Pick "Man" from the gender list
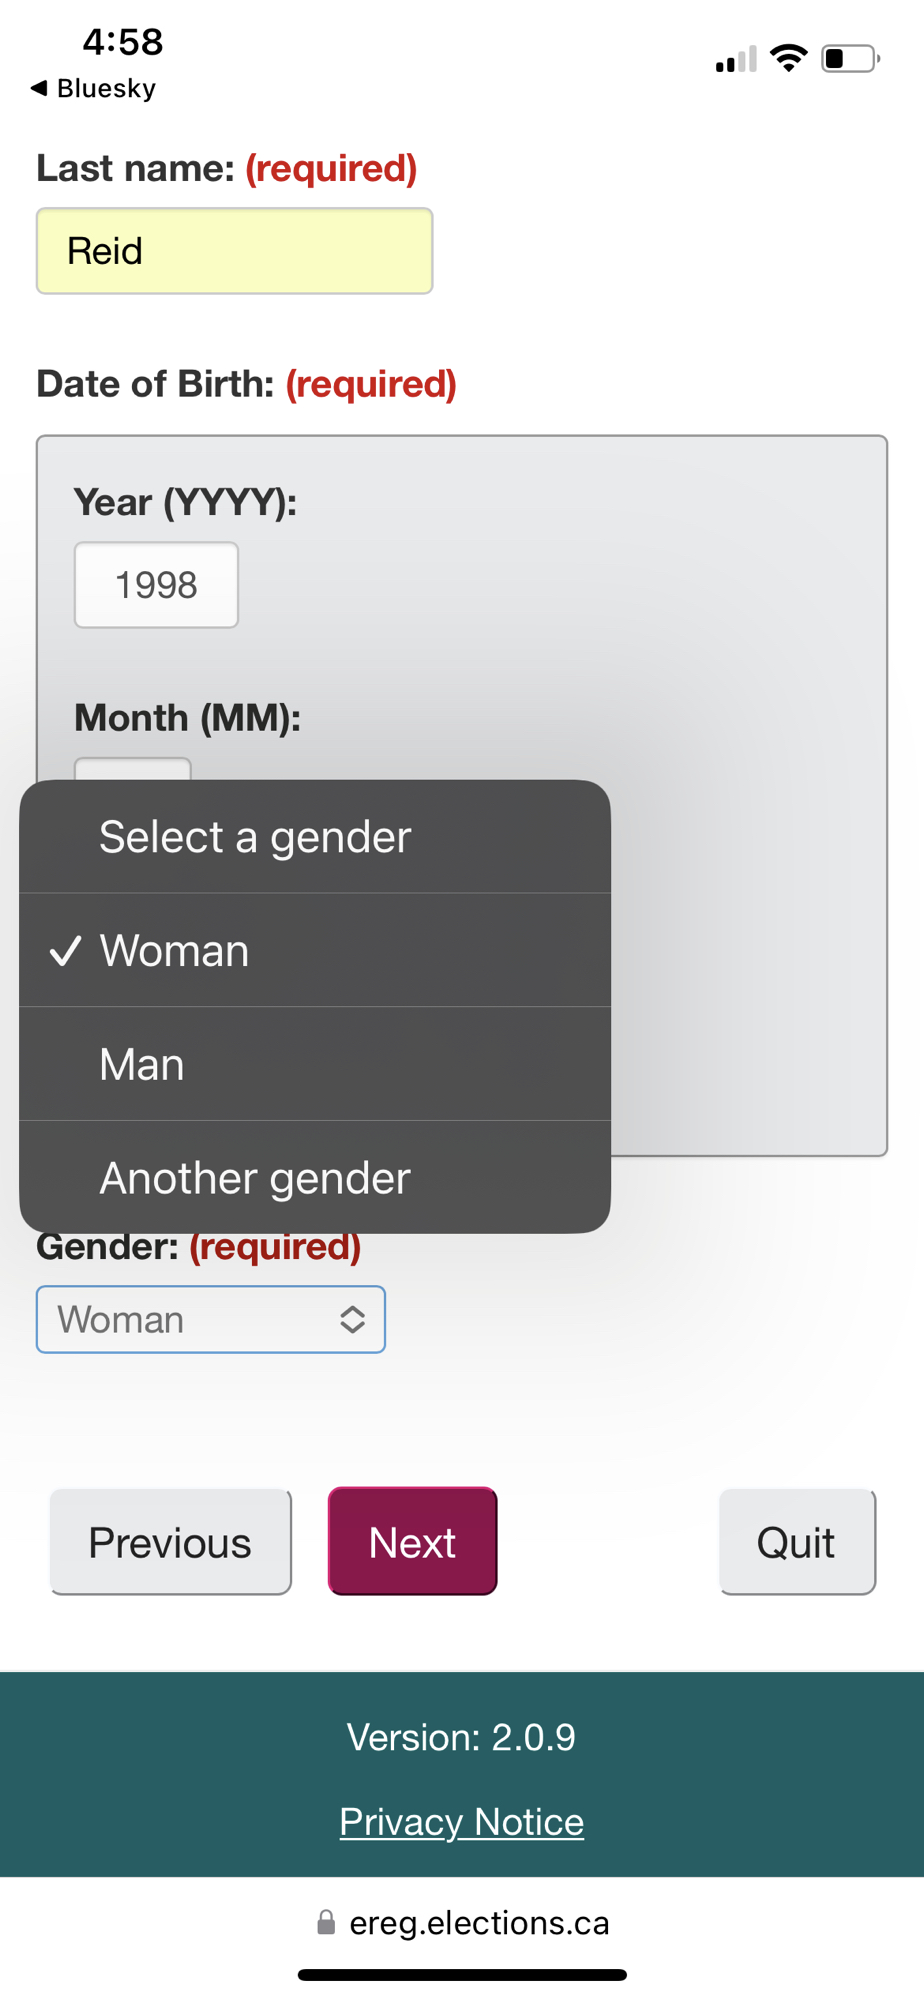The height and width of the screenshot is (2000, 924). coord(315,1064)
